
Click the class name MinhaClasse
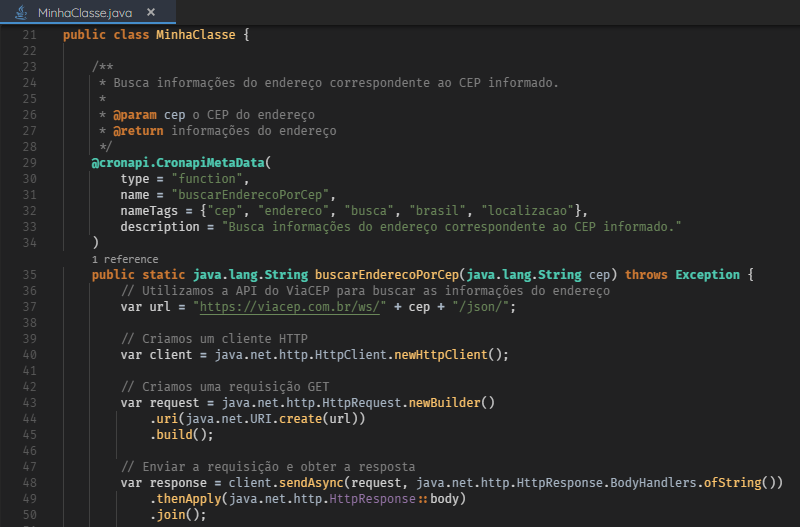pos(196,35)
